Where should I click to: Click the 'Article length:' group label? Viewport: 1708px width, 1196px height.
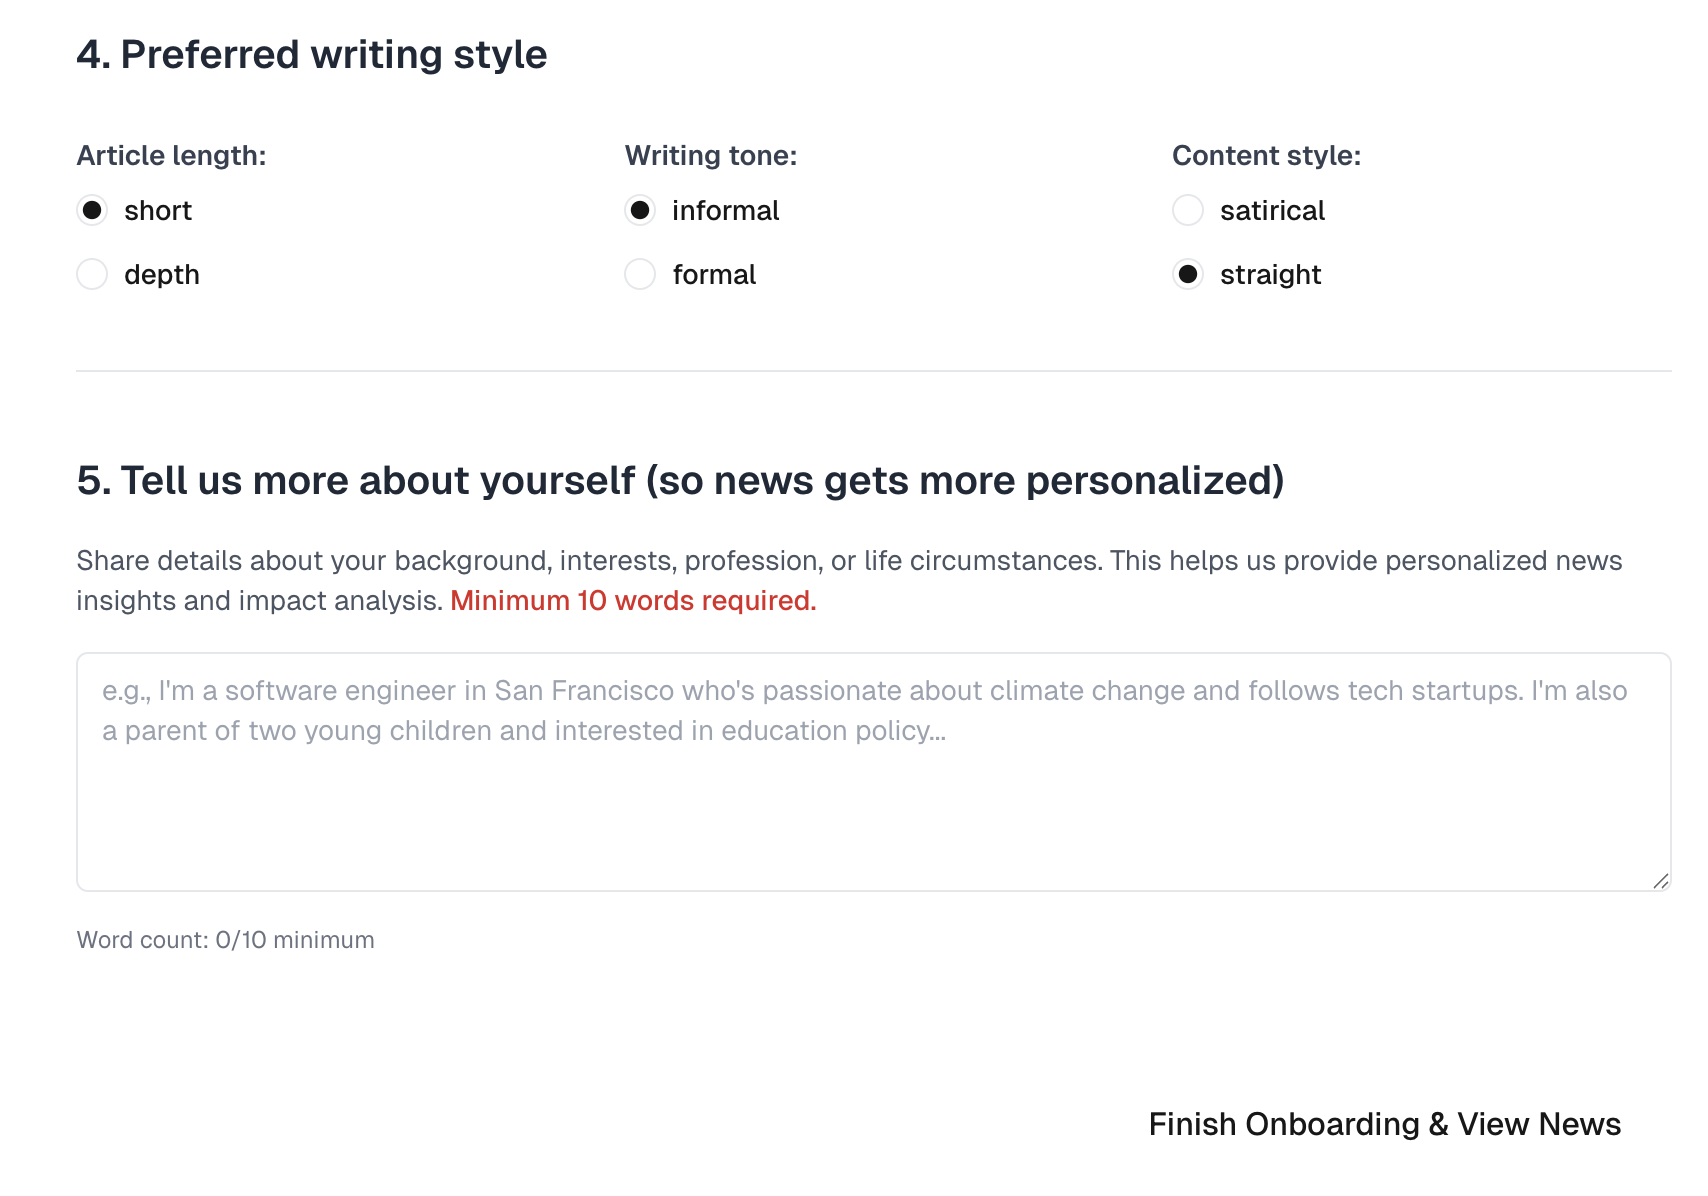[171, 156]
